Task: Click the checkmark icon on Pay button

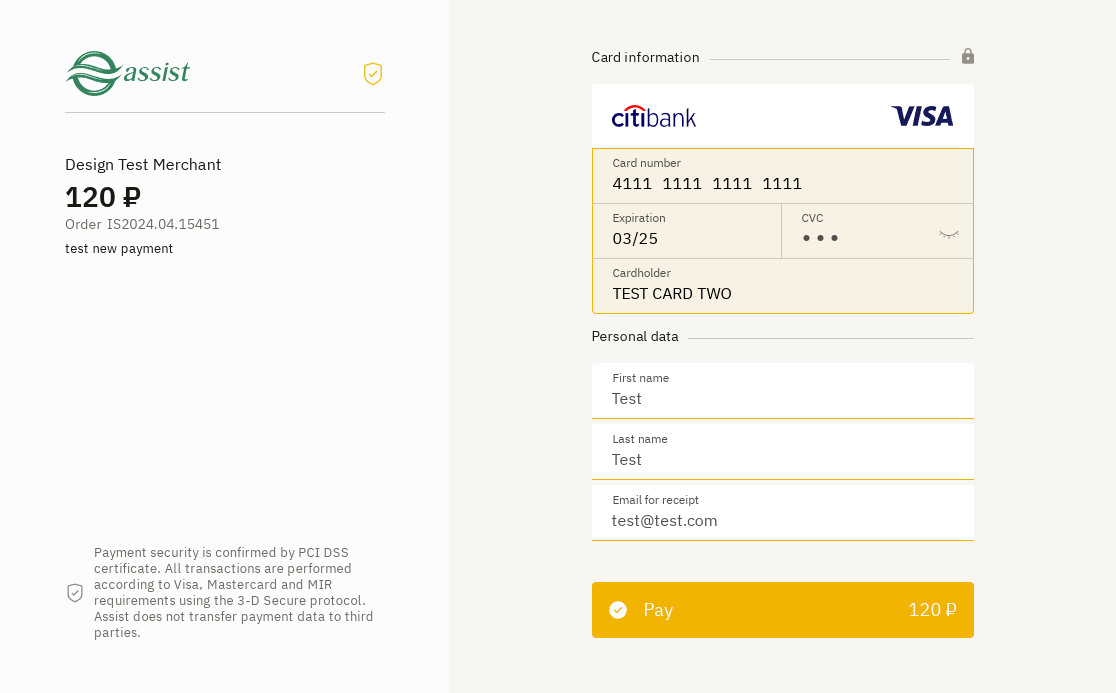Action: click(618, 610)
